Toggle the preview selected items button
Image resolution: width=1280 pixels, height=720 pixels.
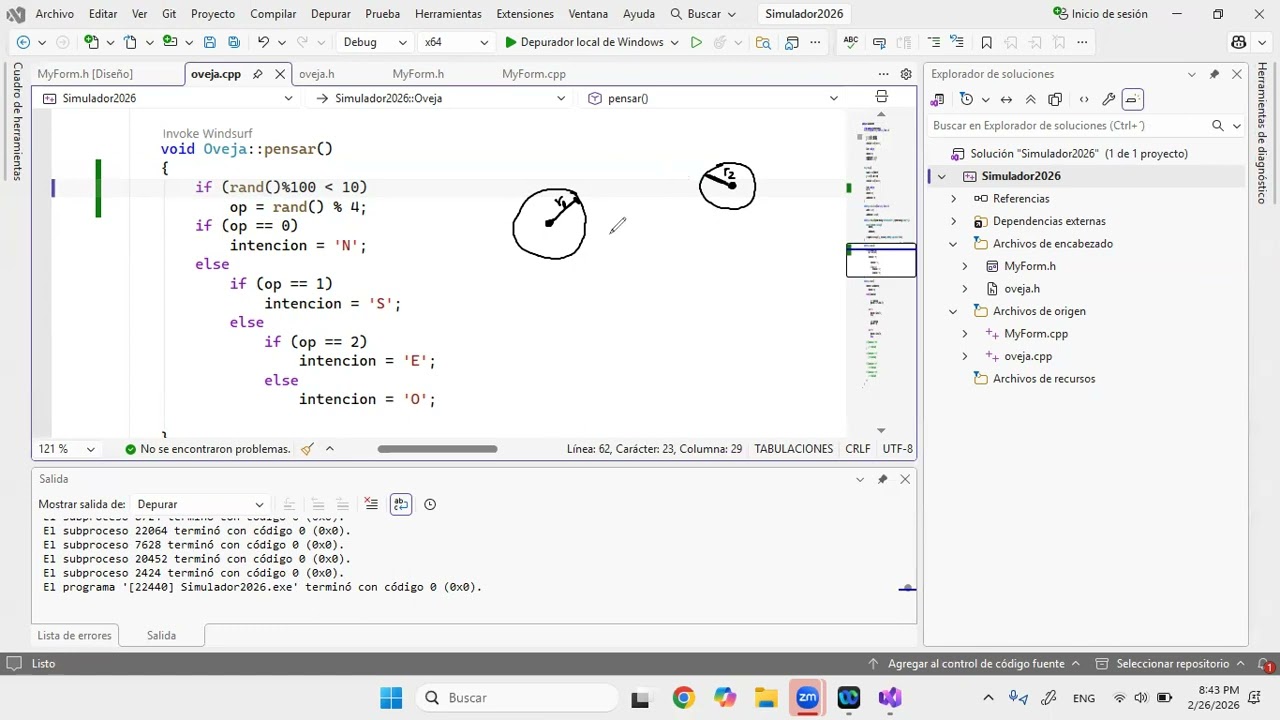(x=1132, y=99)
